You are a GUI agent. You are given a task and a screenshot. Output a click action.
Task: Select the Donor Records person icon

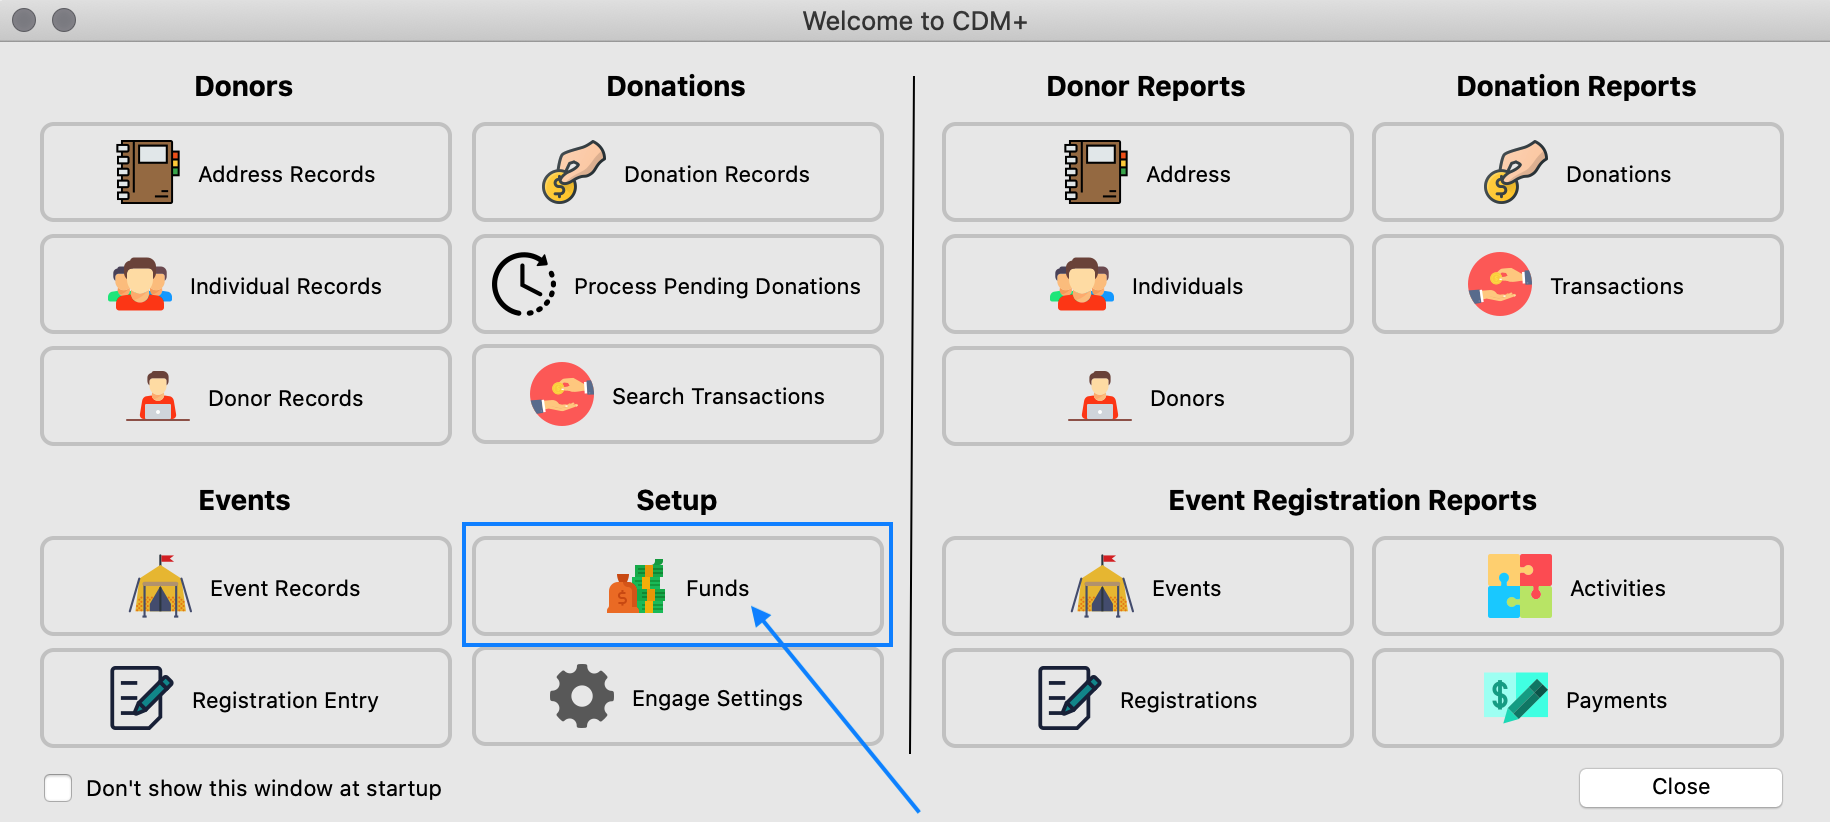[x=157, y=396]
